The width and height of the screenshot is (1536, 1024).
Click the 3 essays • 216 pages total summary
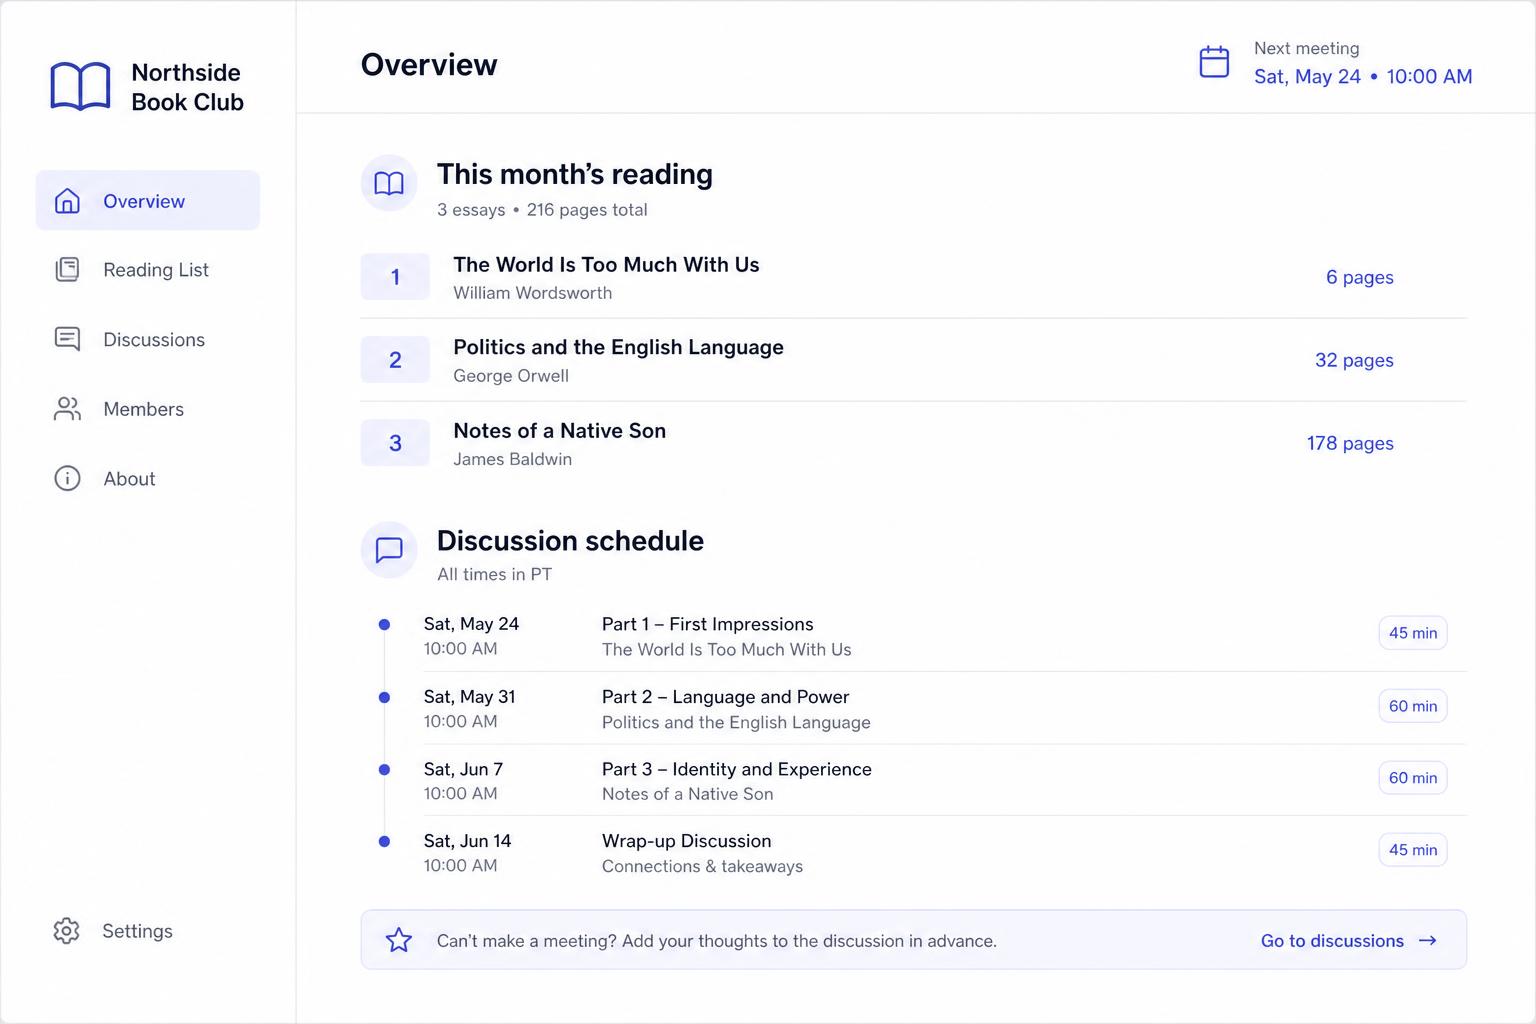coord(542,210)
